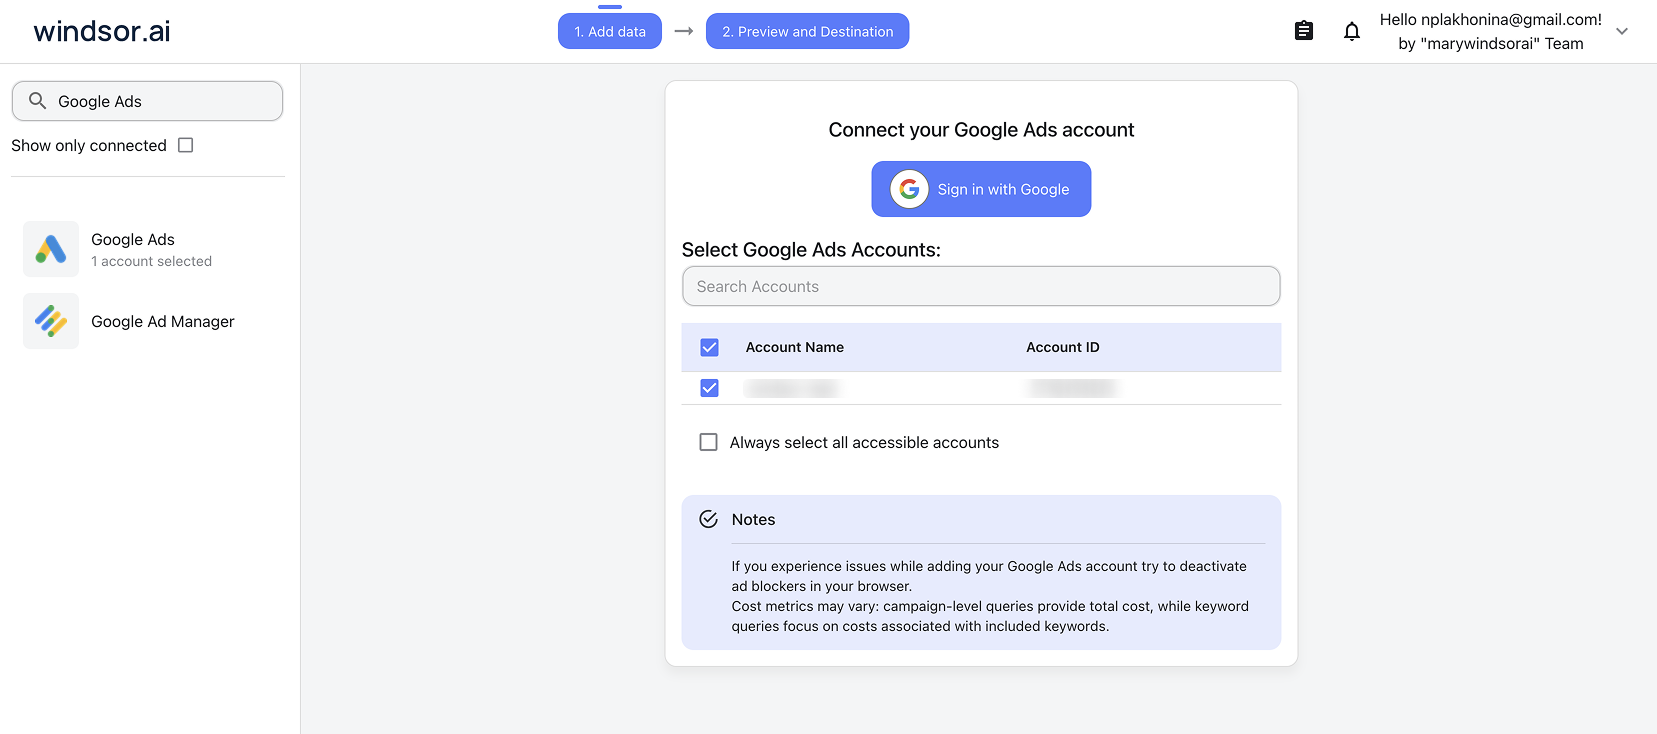Go to step 2. Preview and Destination

[x=808, y=31]
